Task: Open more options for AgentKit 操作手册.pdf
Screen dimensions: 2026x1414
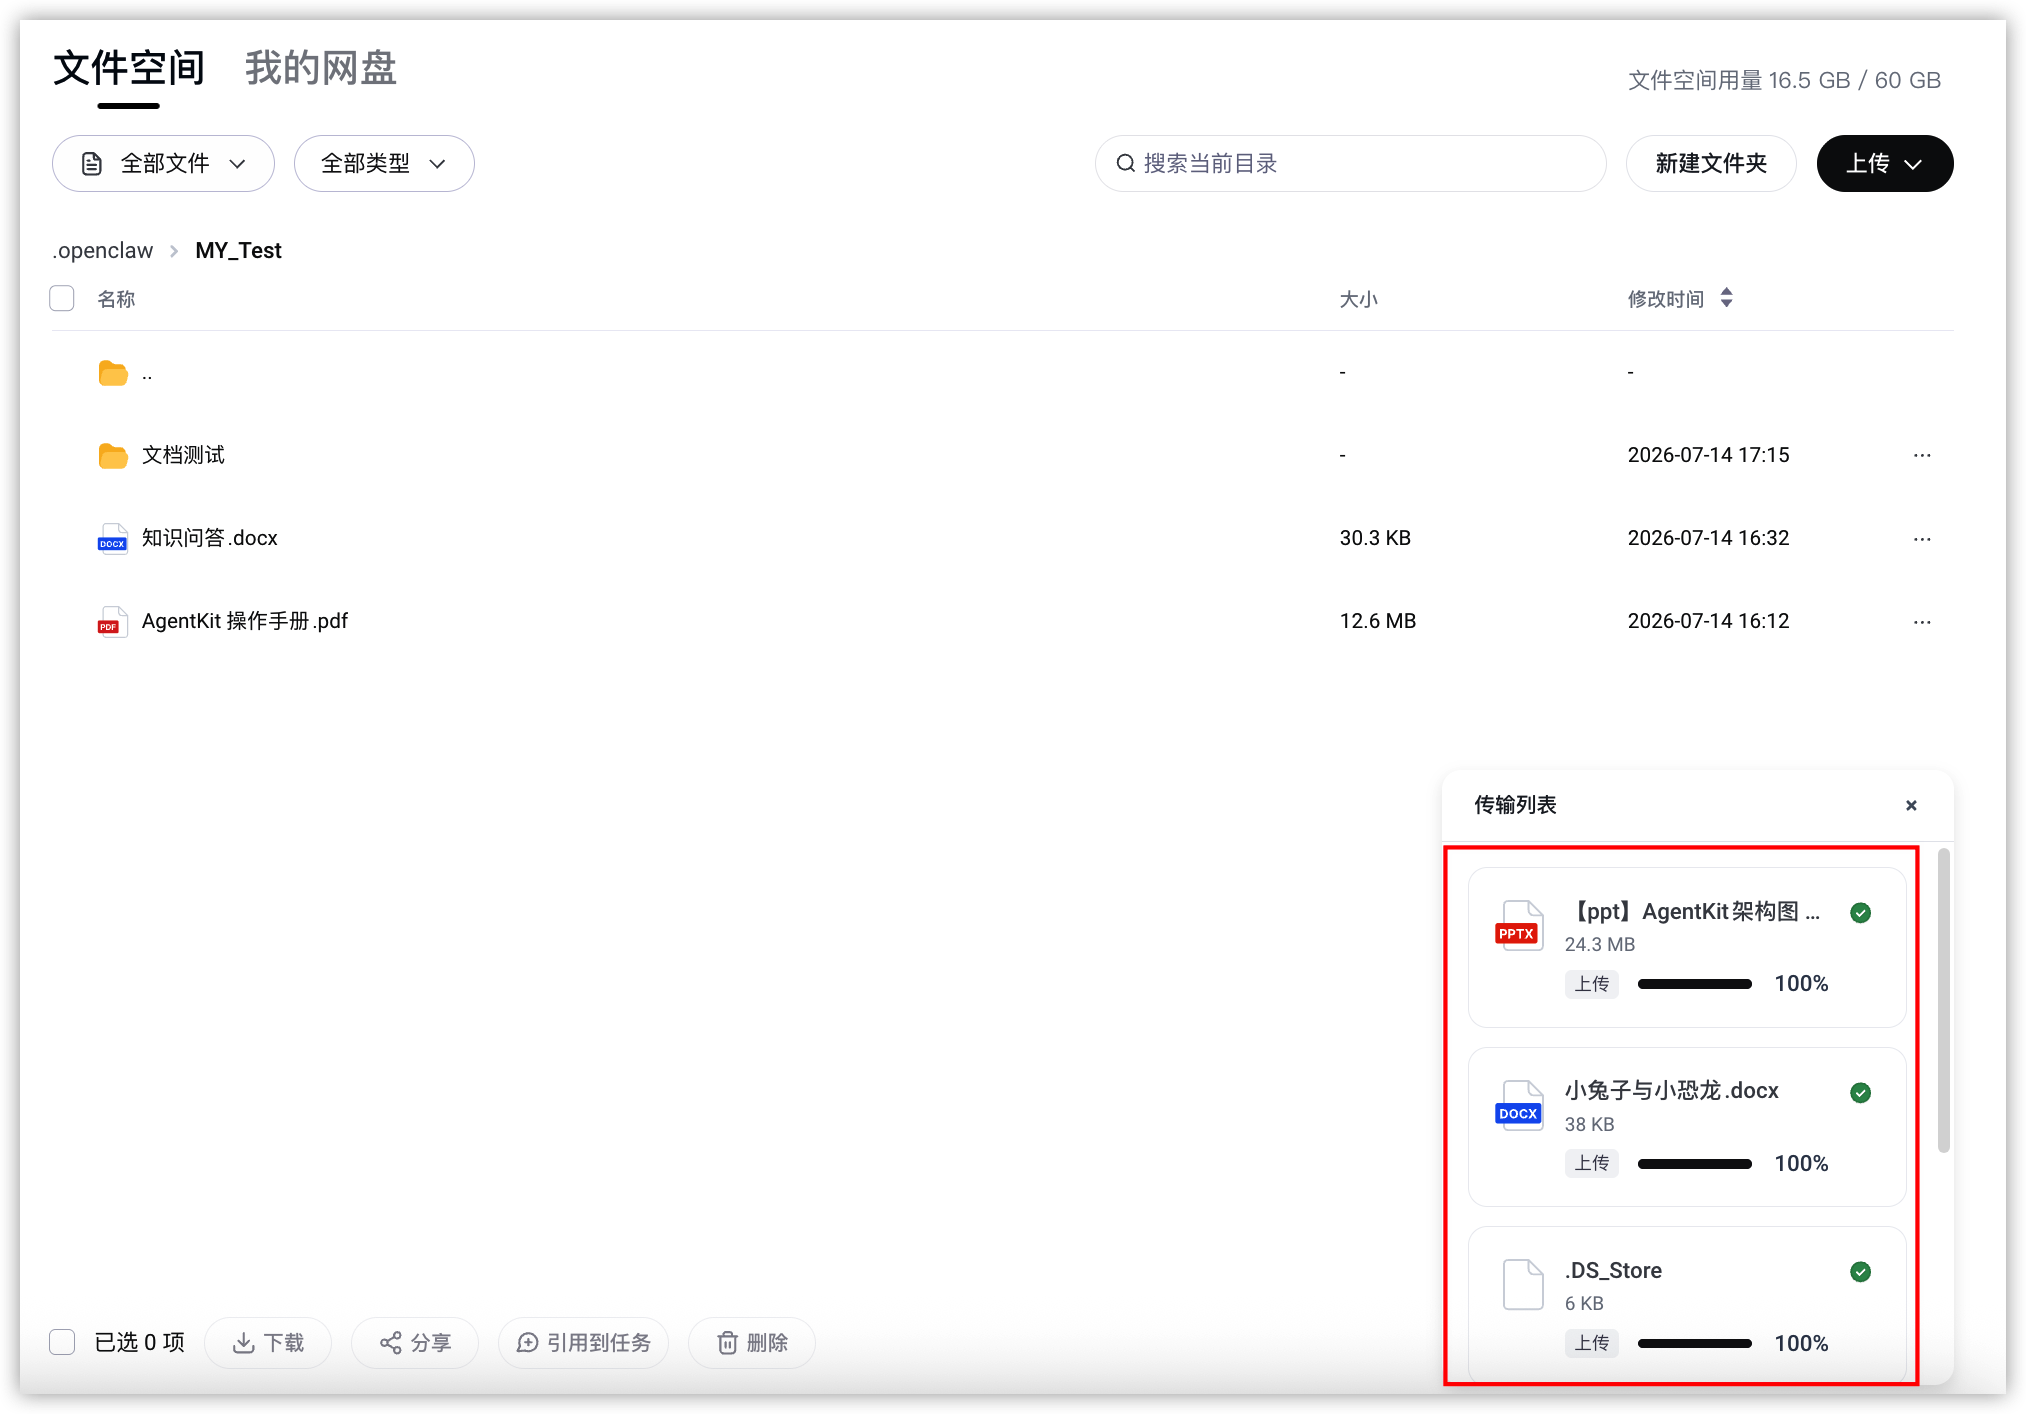Action: coord(1922,622)
